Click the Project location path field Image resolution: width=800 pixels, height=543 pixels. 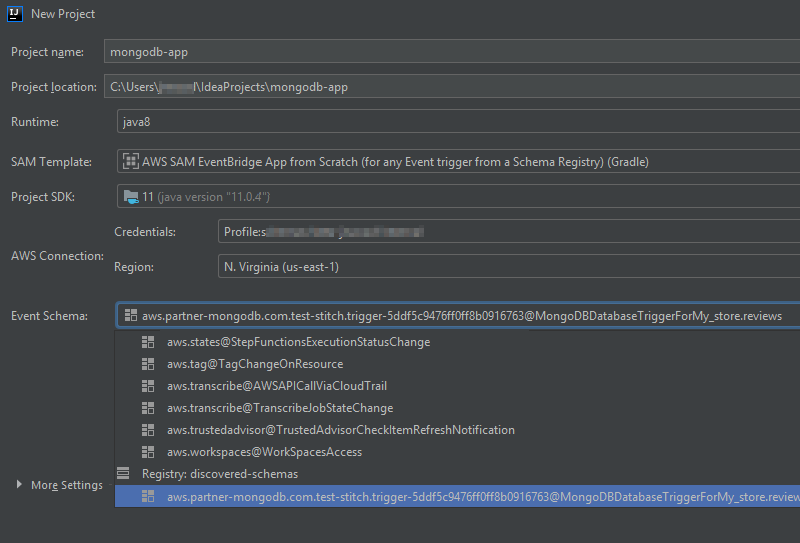tap(452, 87)
